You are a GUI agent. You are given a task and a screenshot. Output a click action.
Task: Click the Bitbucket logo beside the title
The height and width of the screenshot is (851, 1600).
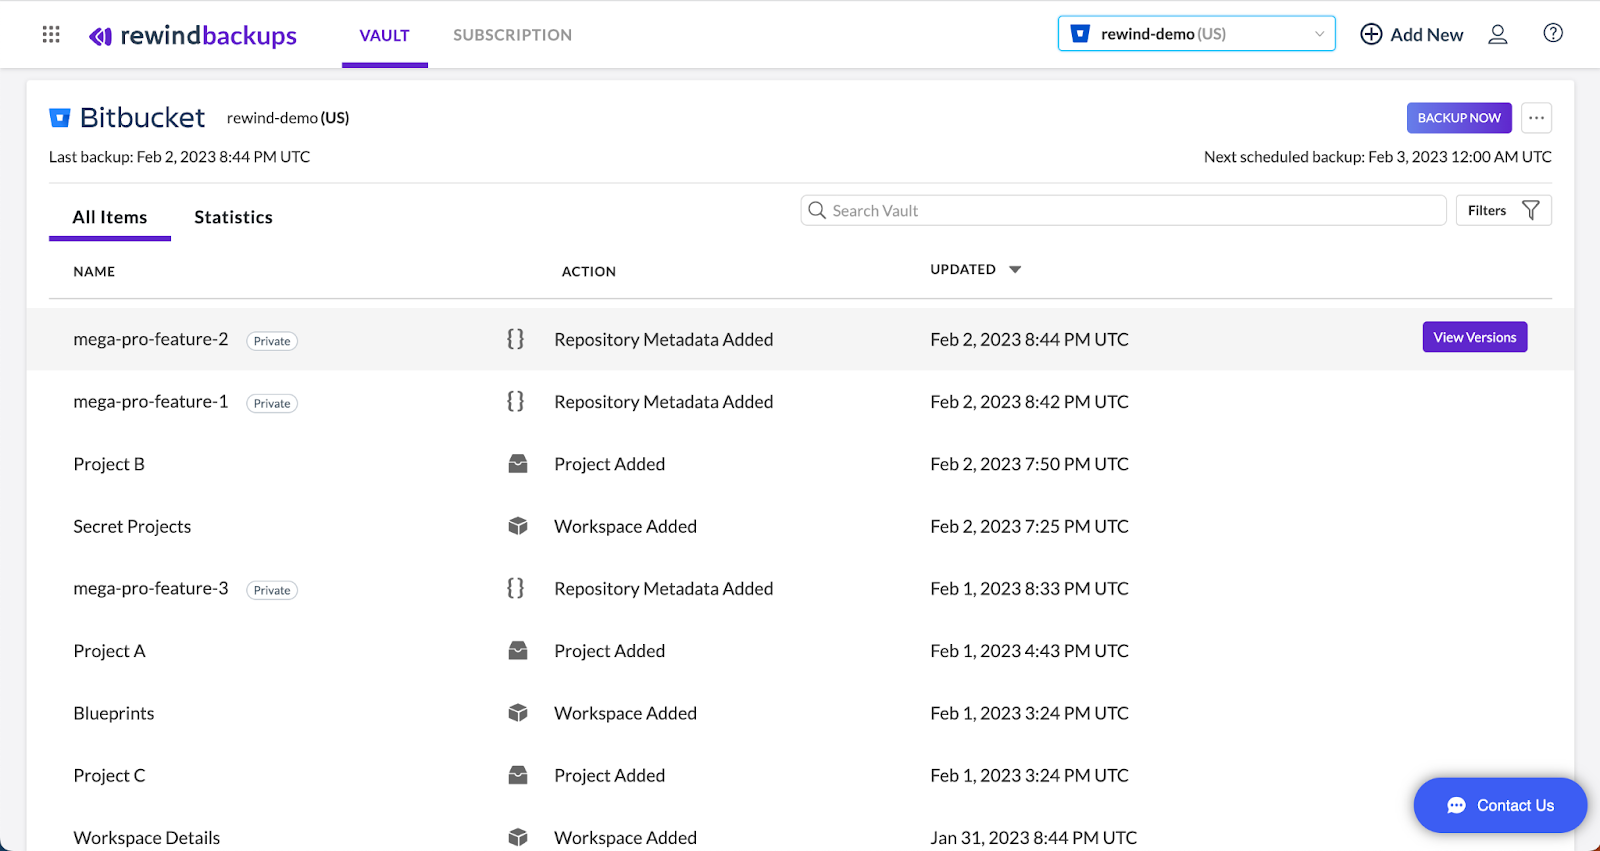(60, 118)
